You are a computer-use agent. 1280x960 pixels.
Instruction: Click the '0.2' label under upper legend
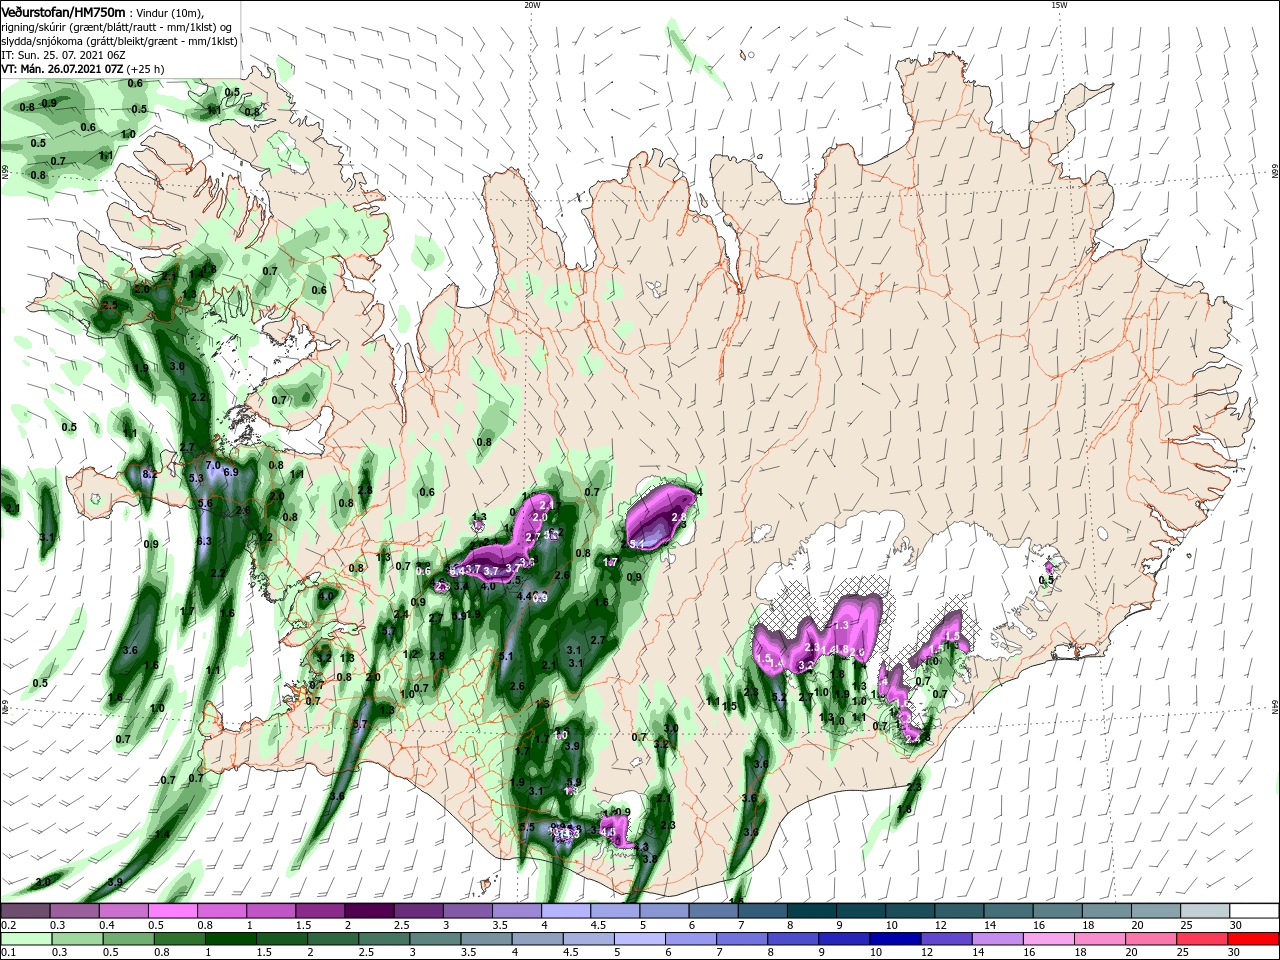point(8,925)
